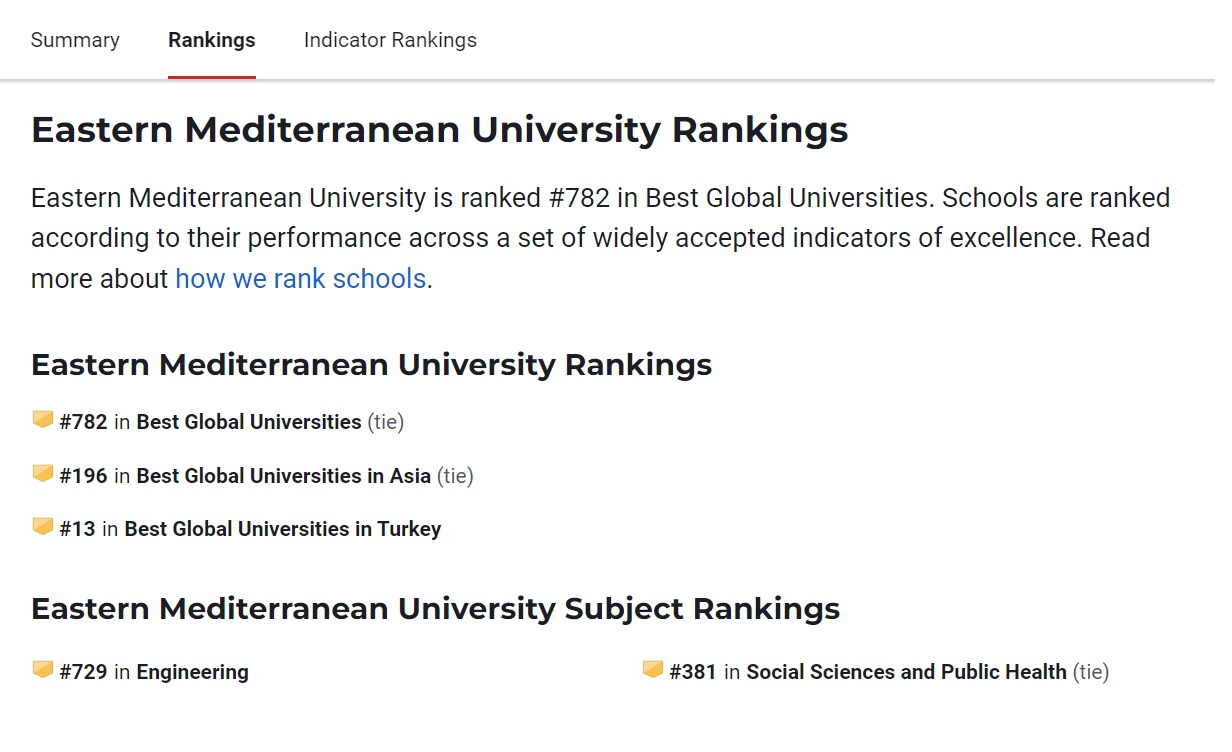Click badge icon beside #196 ranking in Asia
Viewport: 1232px width, 752px height.
click(42, 474)
